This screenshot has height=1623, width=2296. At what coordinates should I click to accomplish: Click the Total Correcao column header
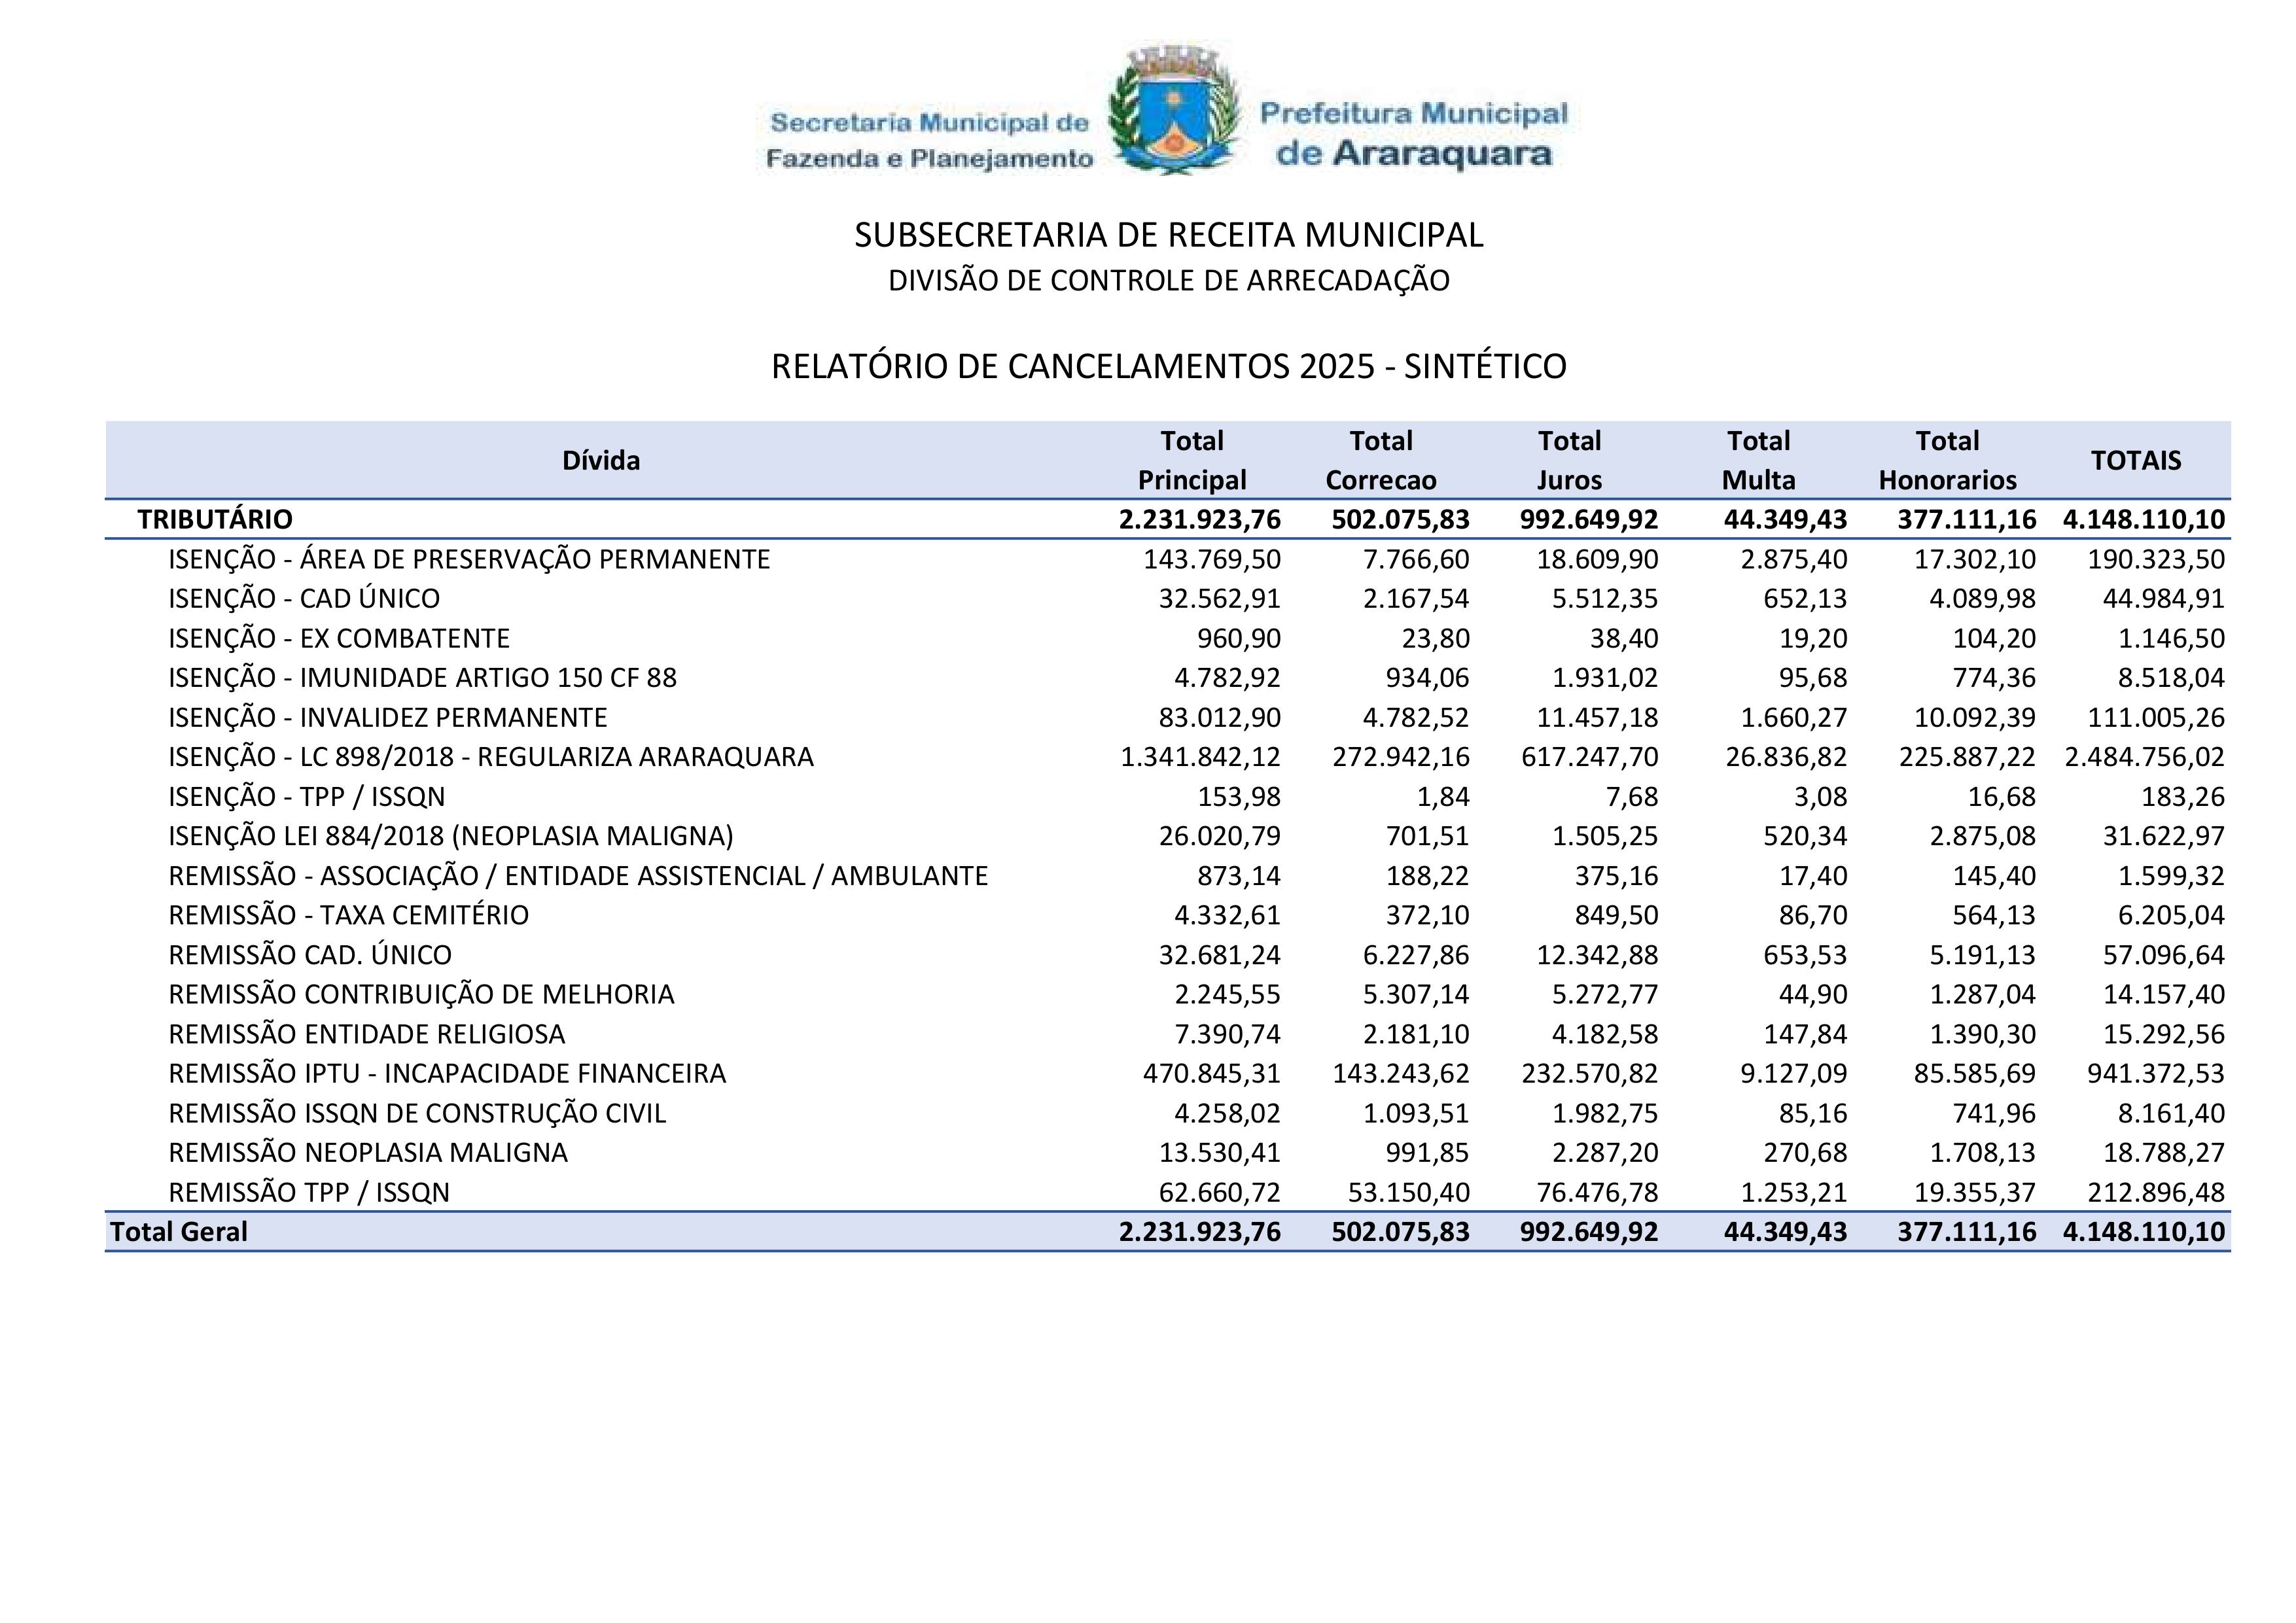(x=1380, y=460)
